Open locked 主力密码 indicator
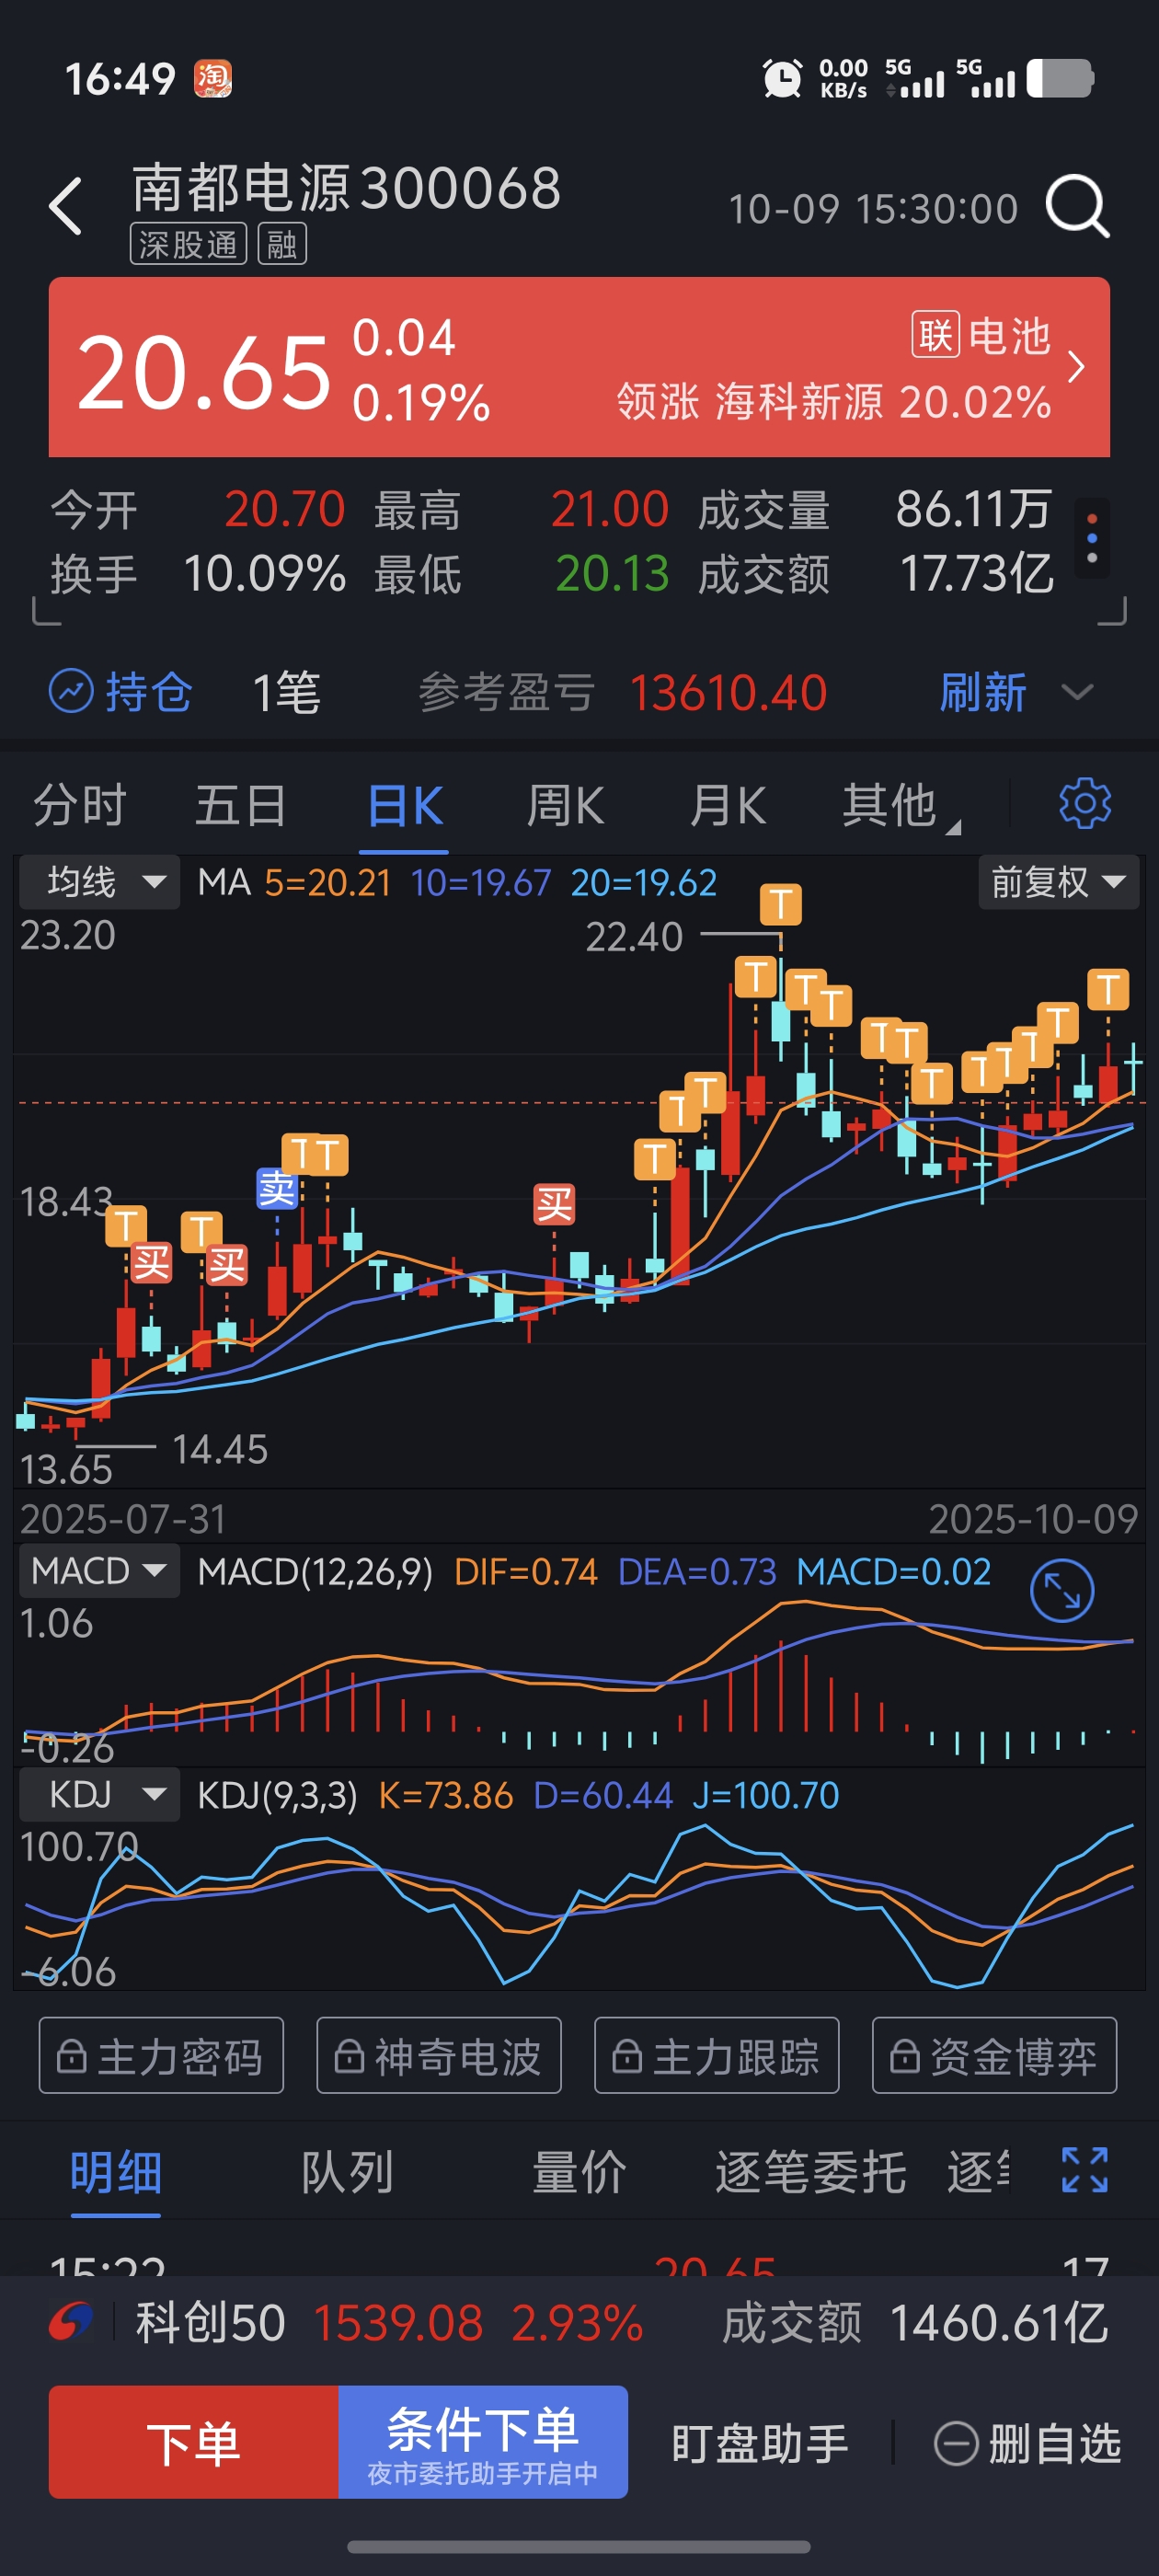 161,2055
